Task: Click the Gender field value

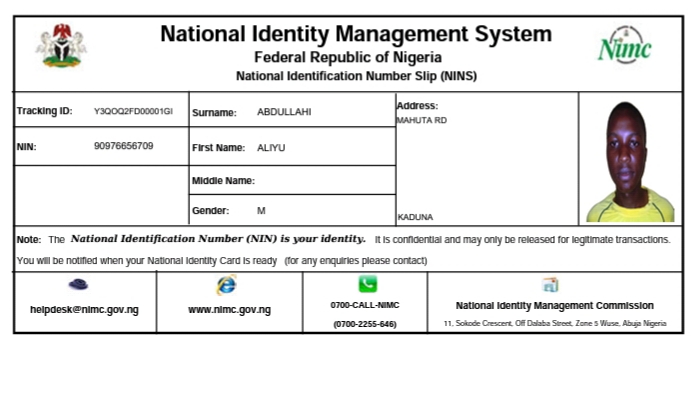Action: (261, 211)
